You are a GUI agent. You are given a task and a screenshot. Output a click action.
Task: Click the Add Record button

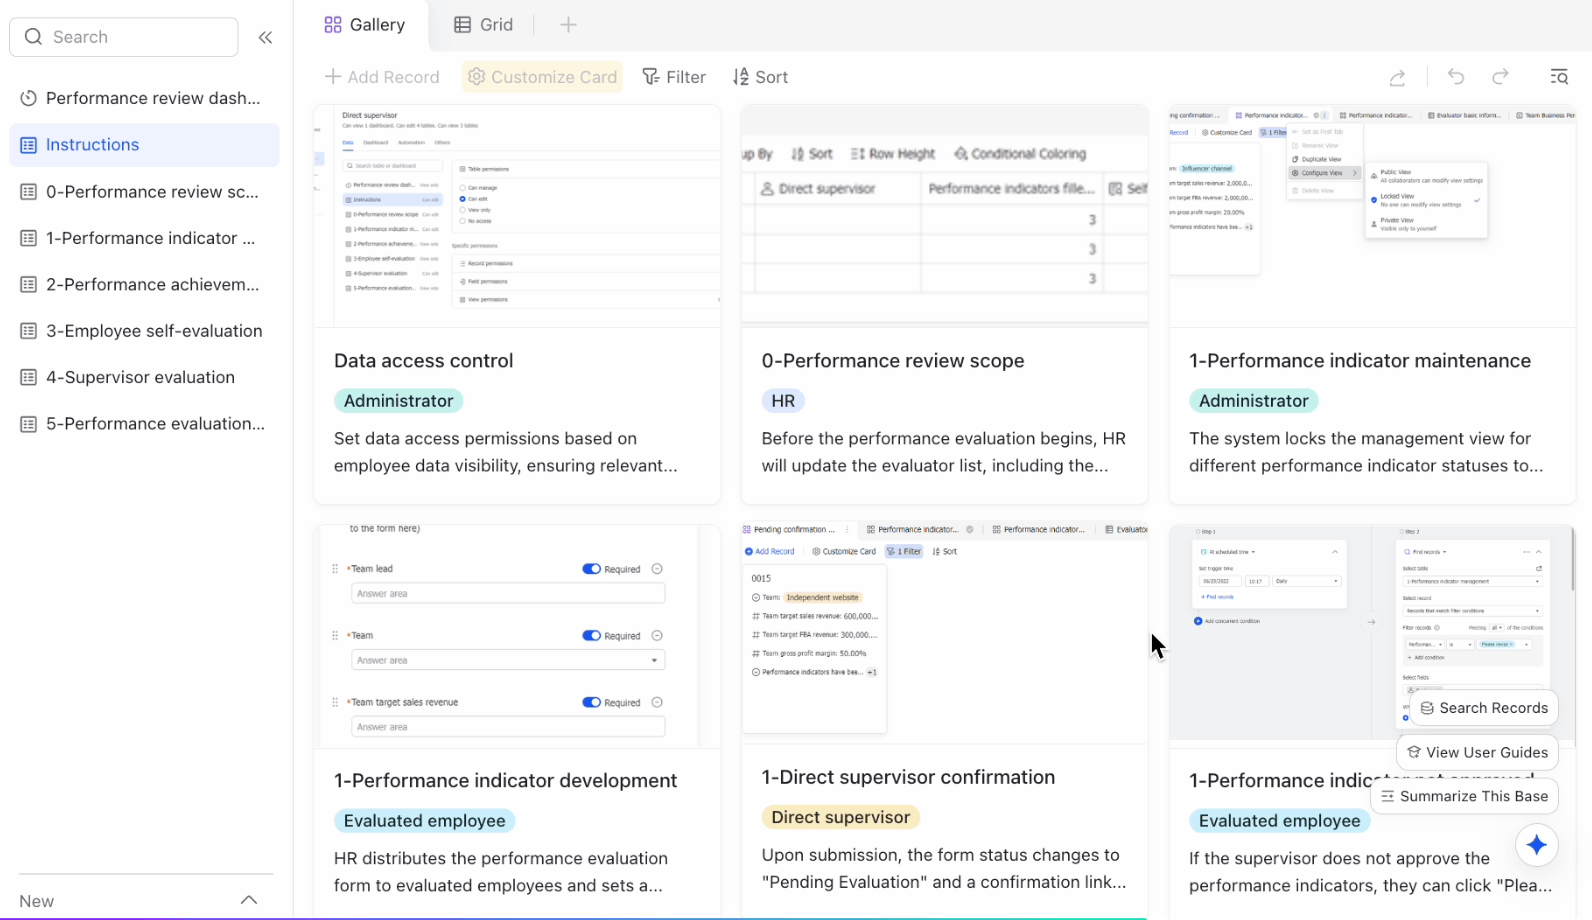[x=382, y=77]
